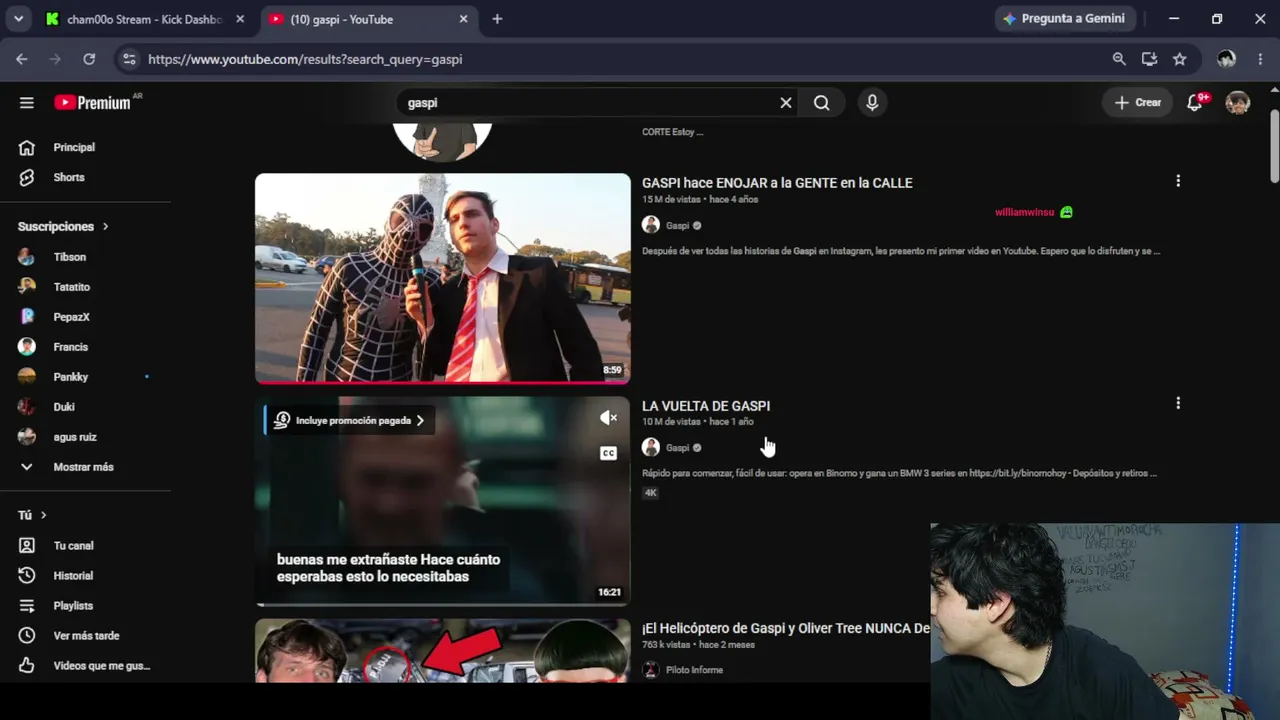Open Ver más tarde list

click(85, 636)
